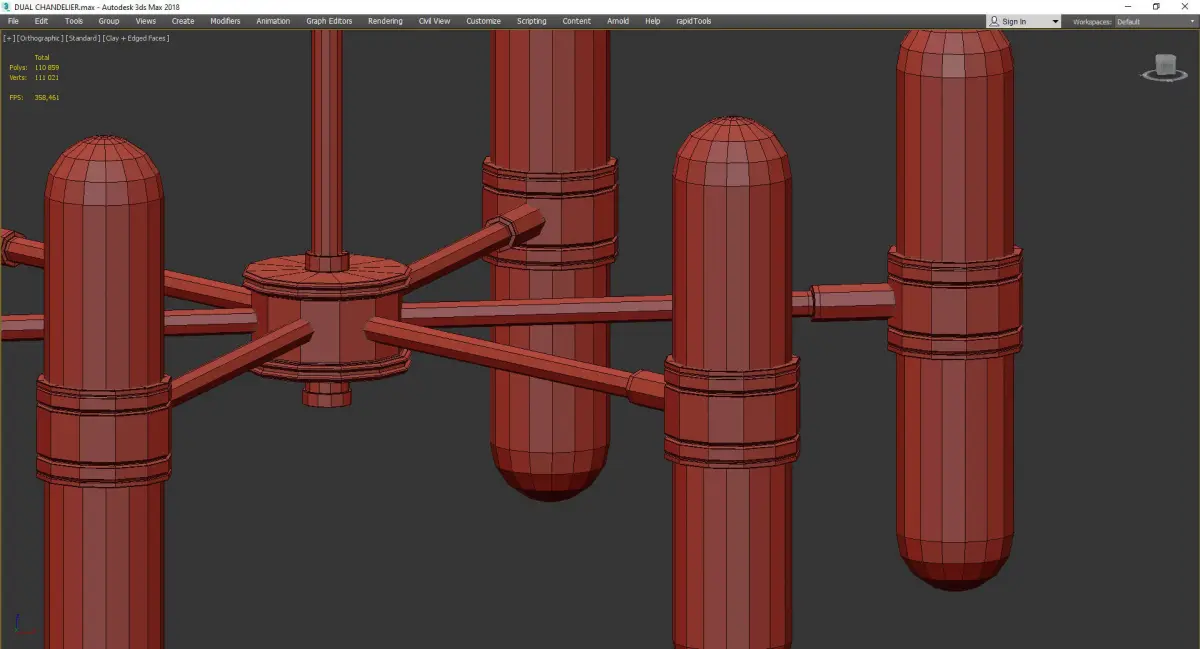Open the Graph Editors menu
The width and height of the screenshot is (1200, 649).
329,21
